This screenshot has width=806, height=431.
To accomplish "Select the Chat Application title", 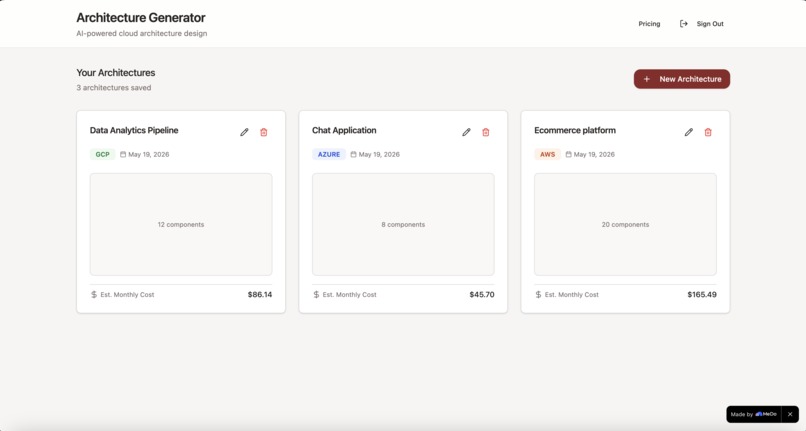I will (x=344, y=131).
